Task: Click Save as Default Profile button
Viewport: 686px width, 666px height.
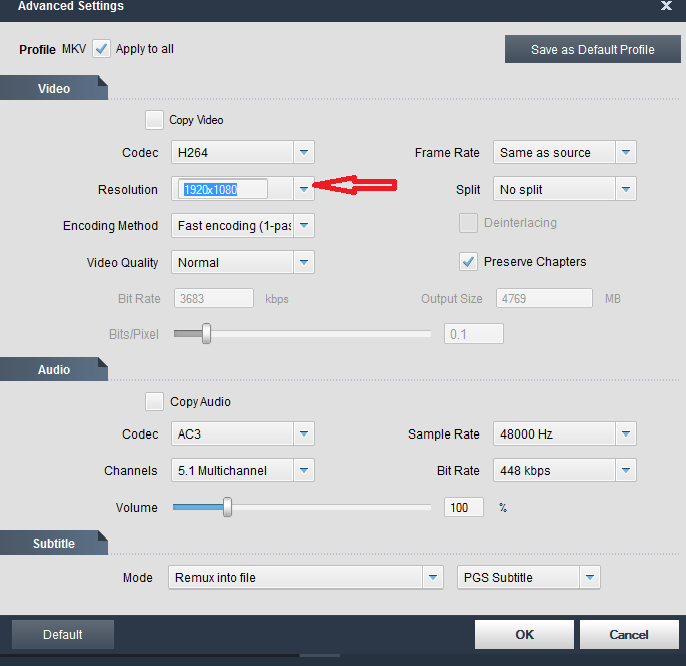Action: [x=592, y=49]
